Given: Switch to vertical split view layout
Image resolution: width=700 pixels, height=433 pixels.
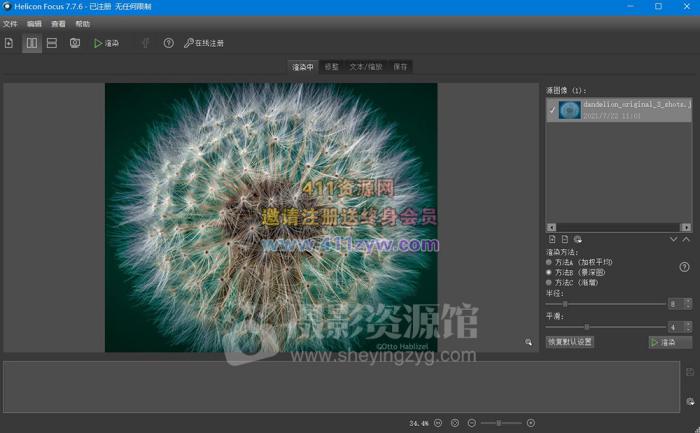Looking at the screenshot, I should [32, 43].
